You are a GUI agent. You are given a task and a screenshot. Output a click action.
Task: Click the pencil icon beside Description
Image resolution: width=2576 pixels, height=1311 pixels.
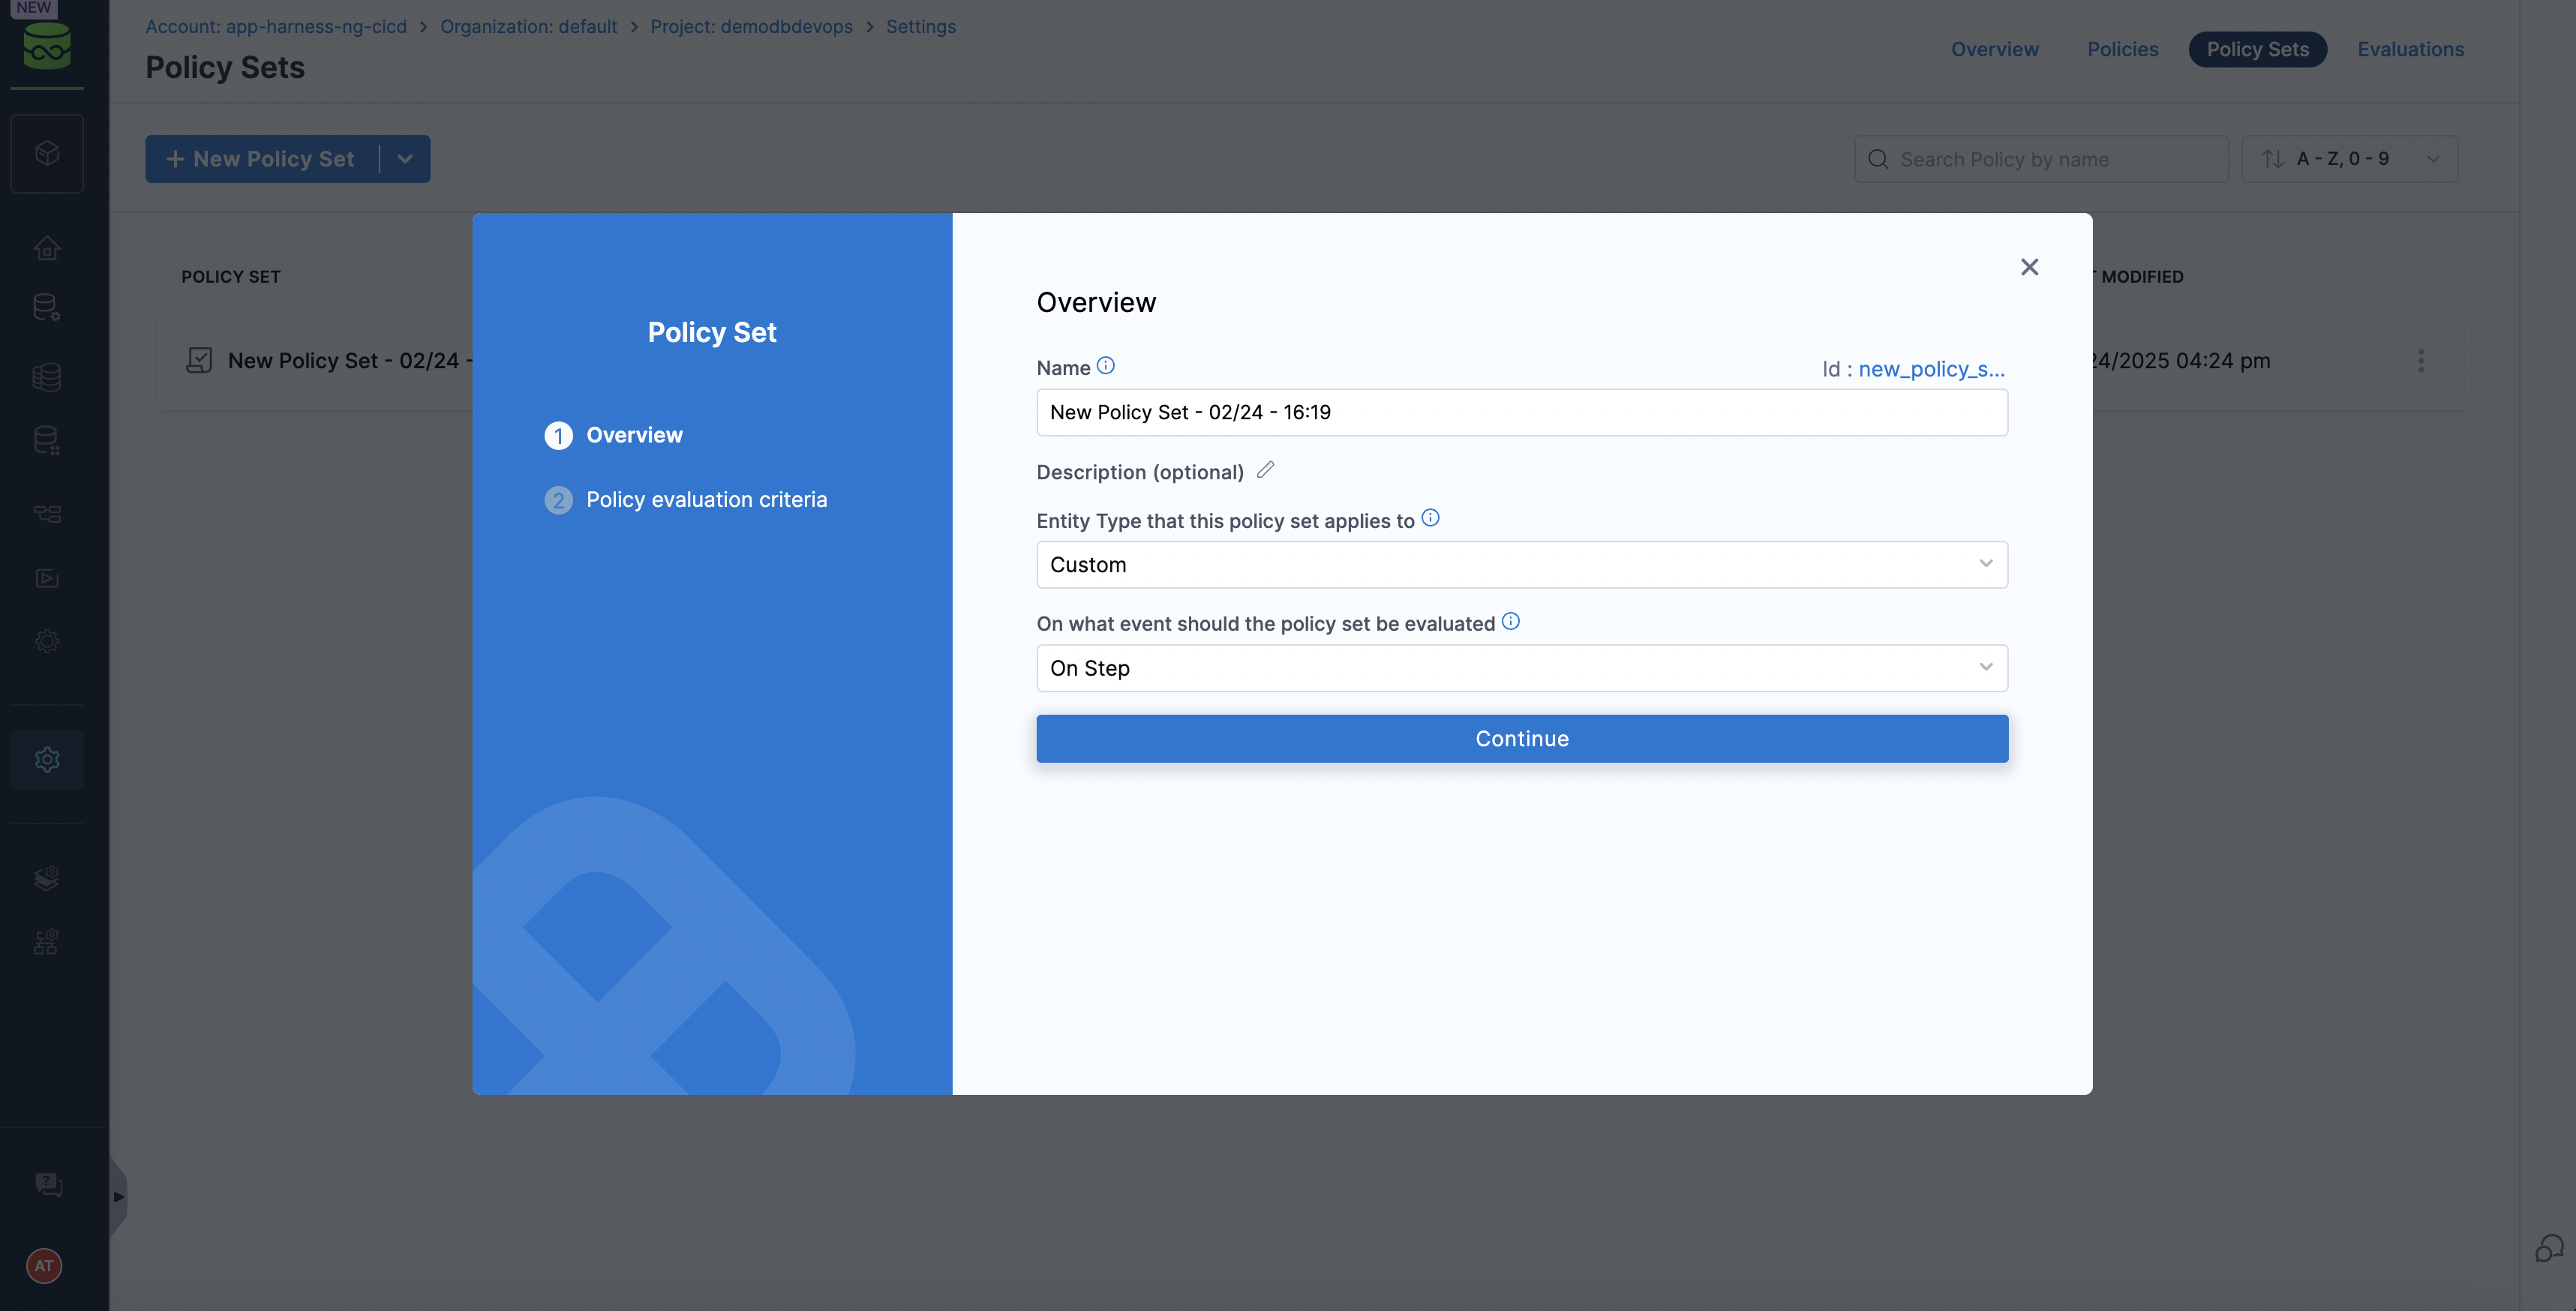[x=1265, y=470]
